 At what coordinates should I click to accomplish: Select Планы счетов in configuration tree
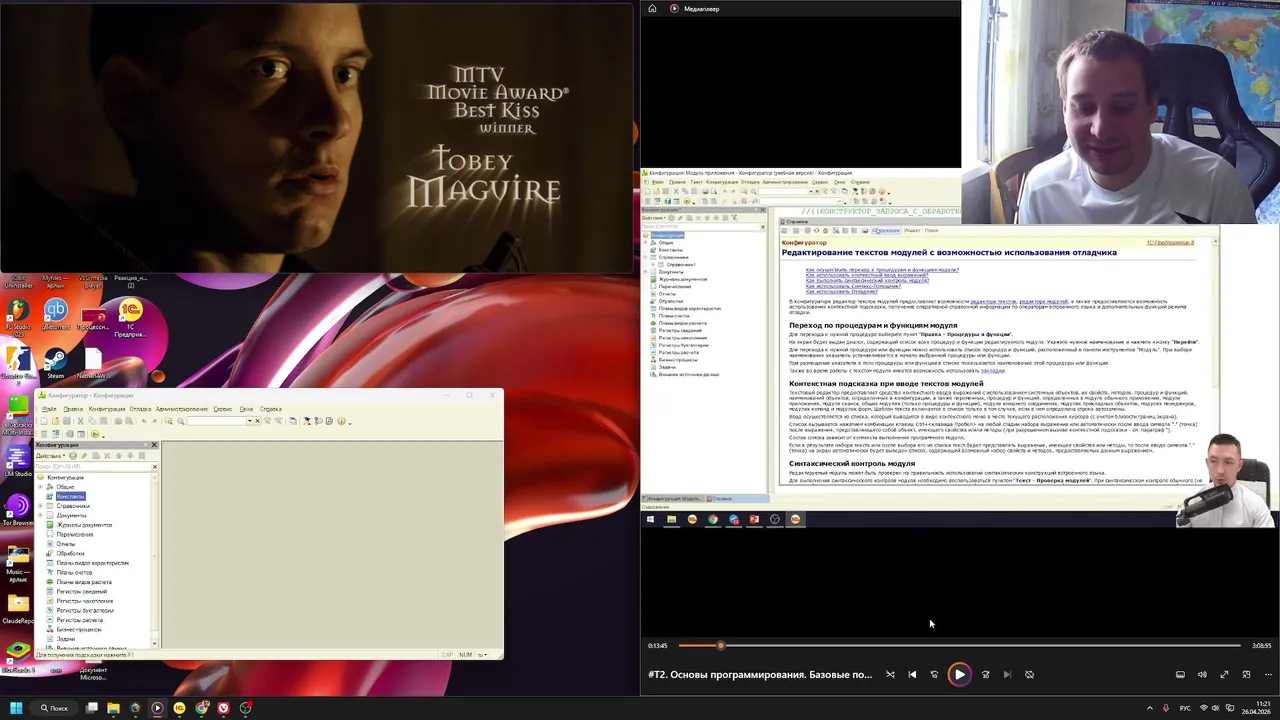point(74,572)
